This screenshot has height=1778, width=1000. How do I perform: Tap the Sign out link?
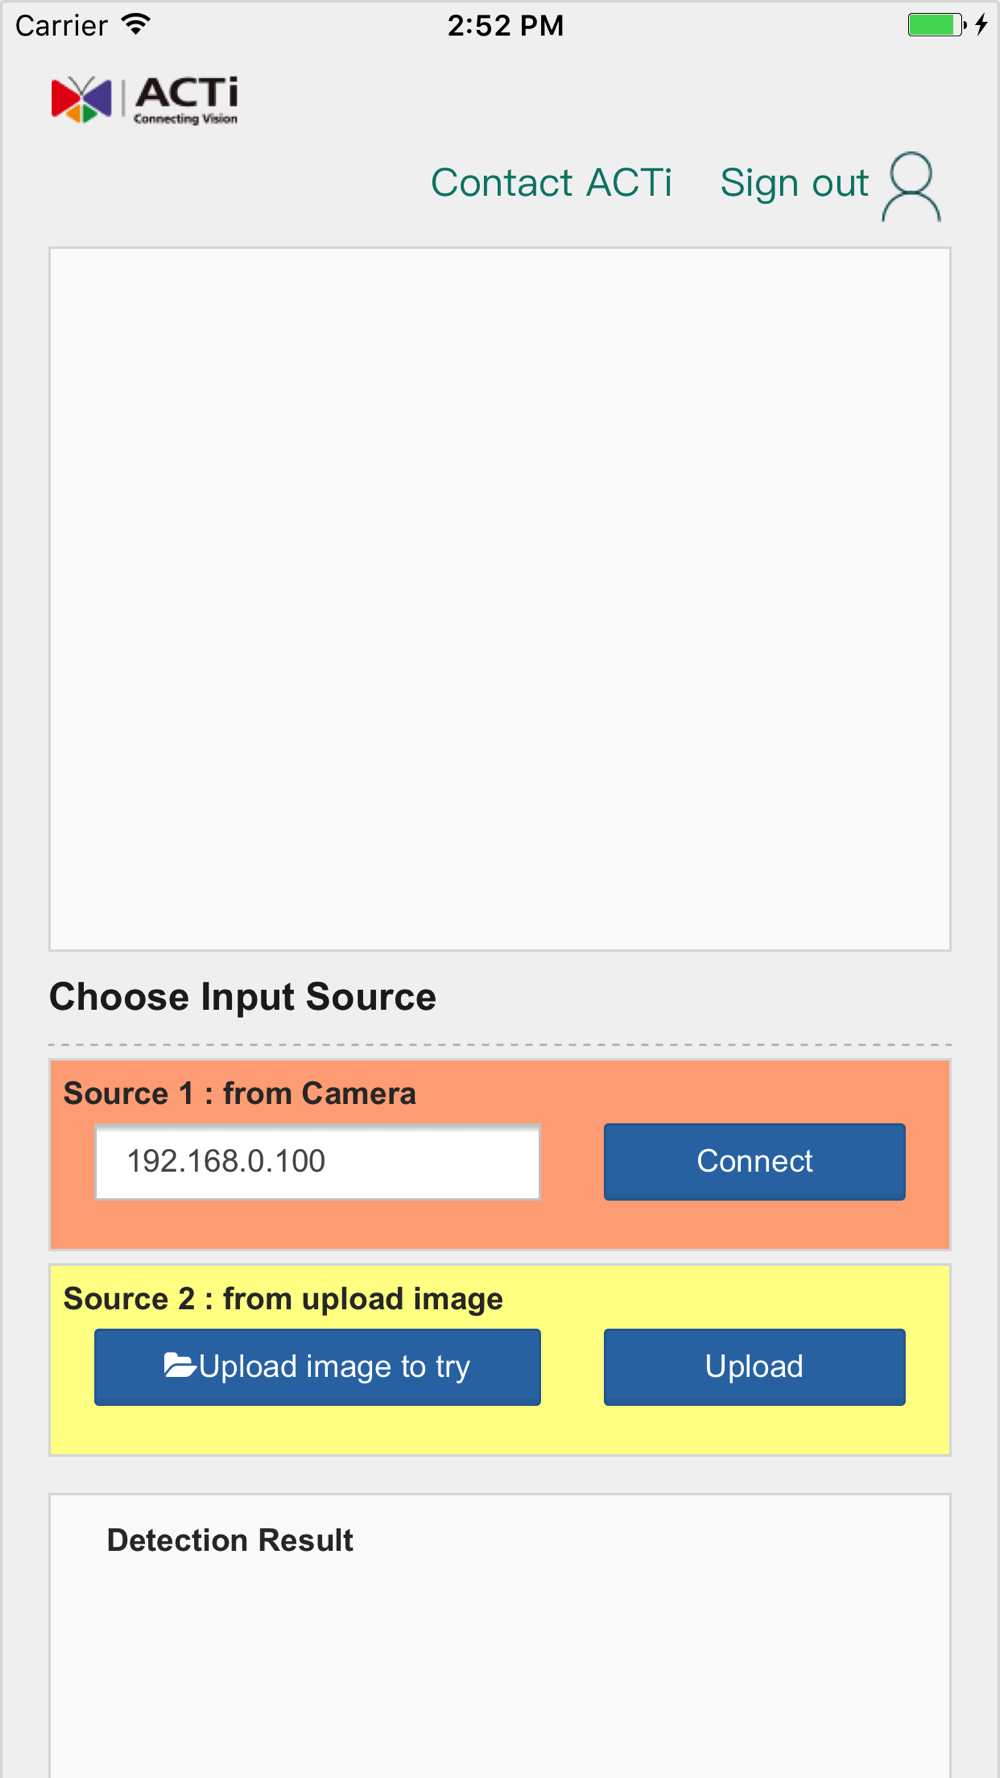tap(794, 183)
